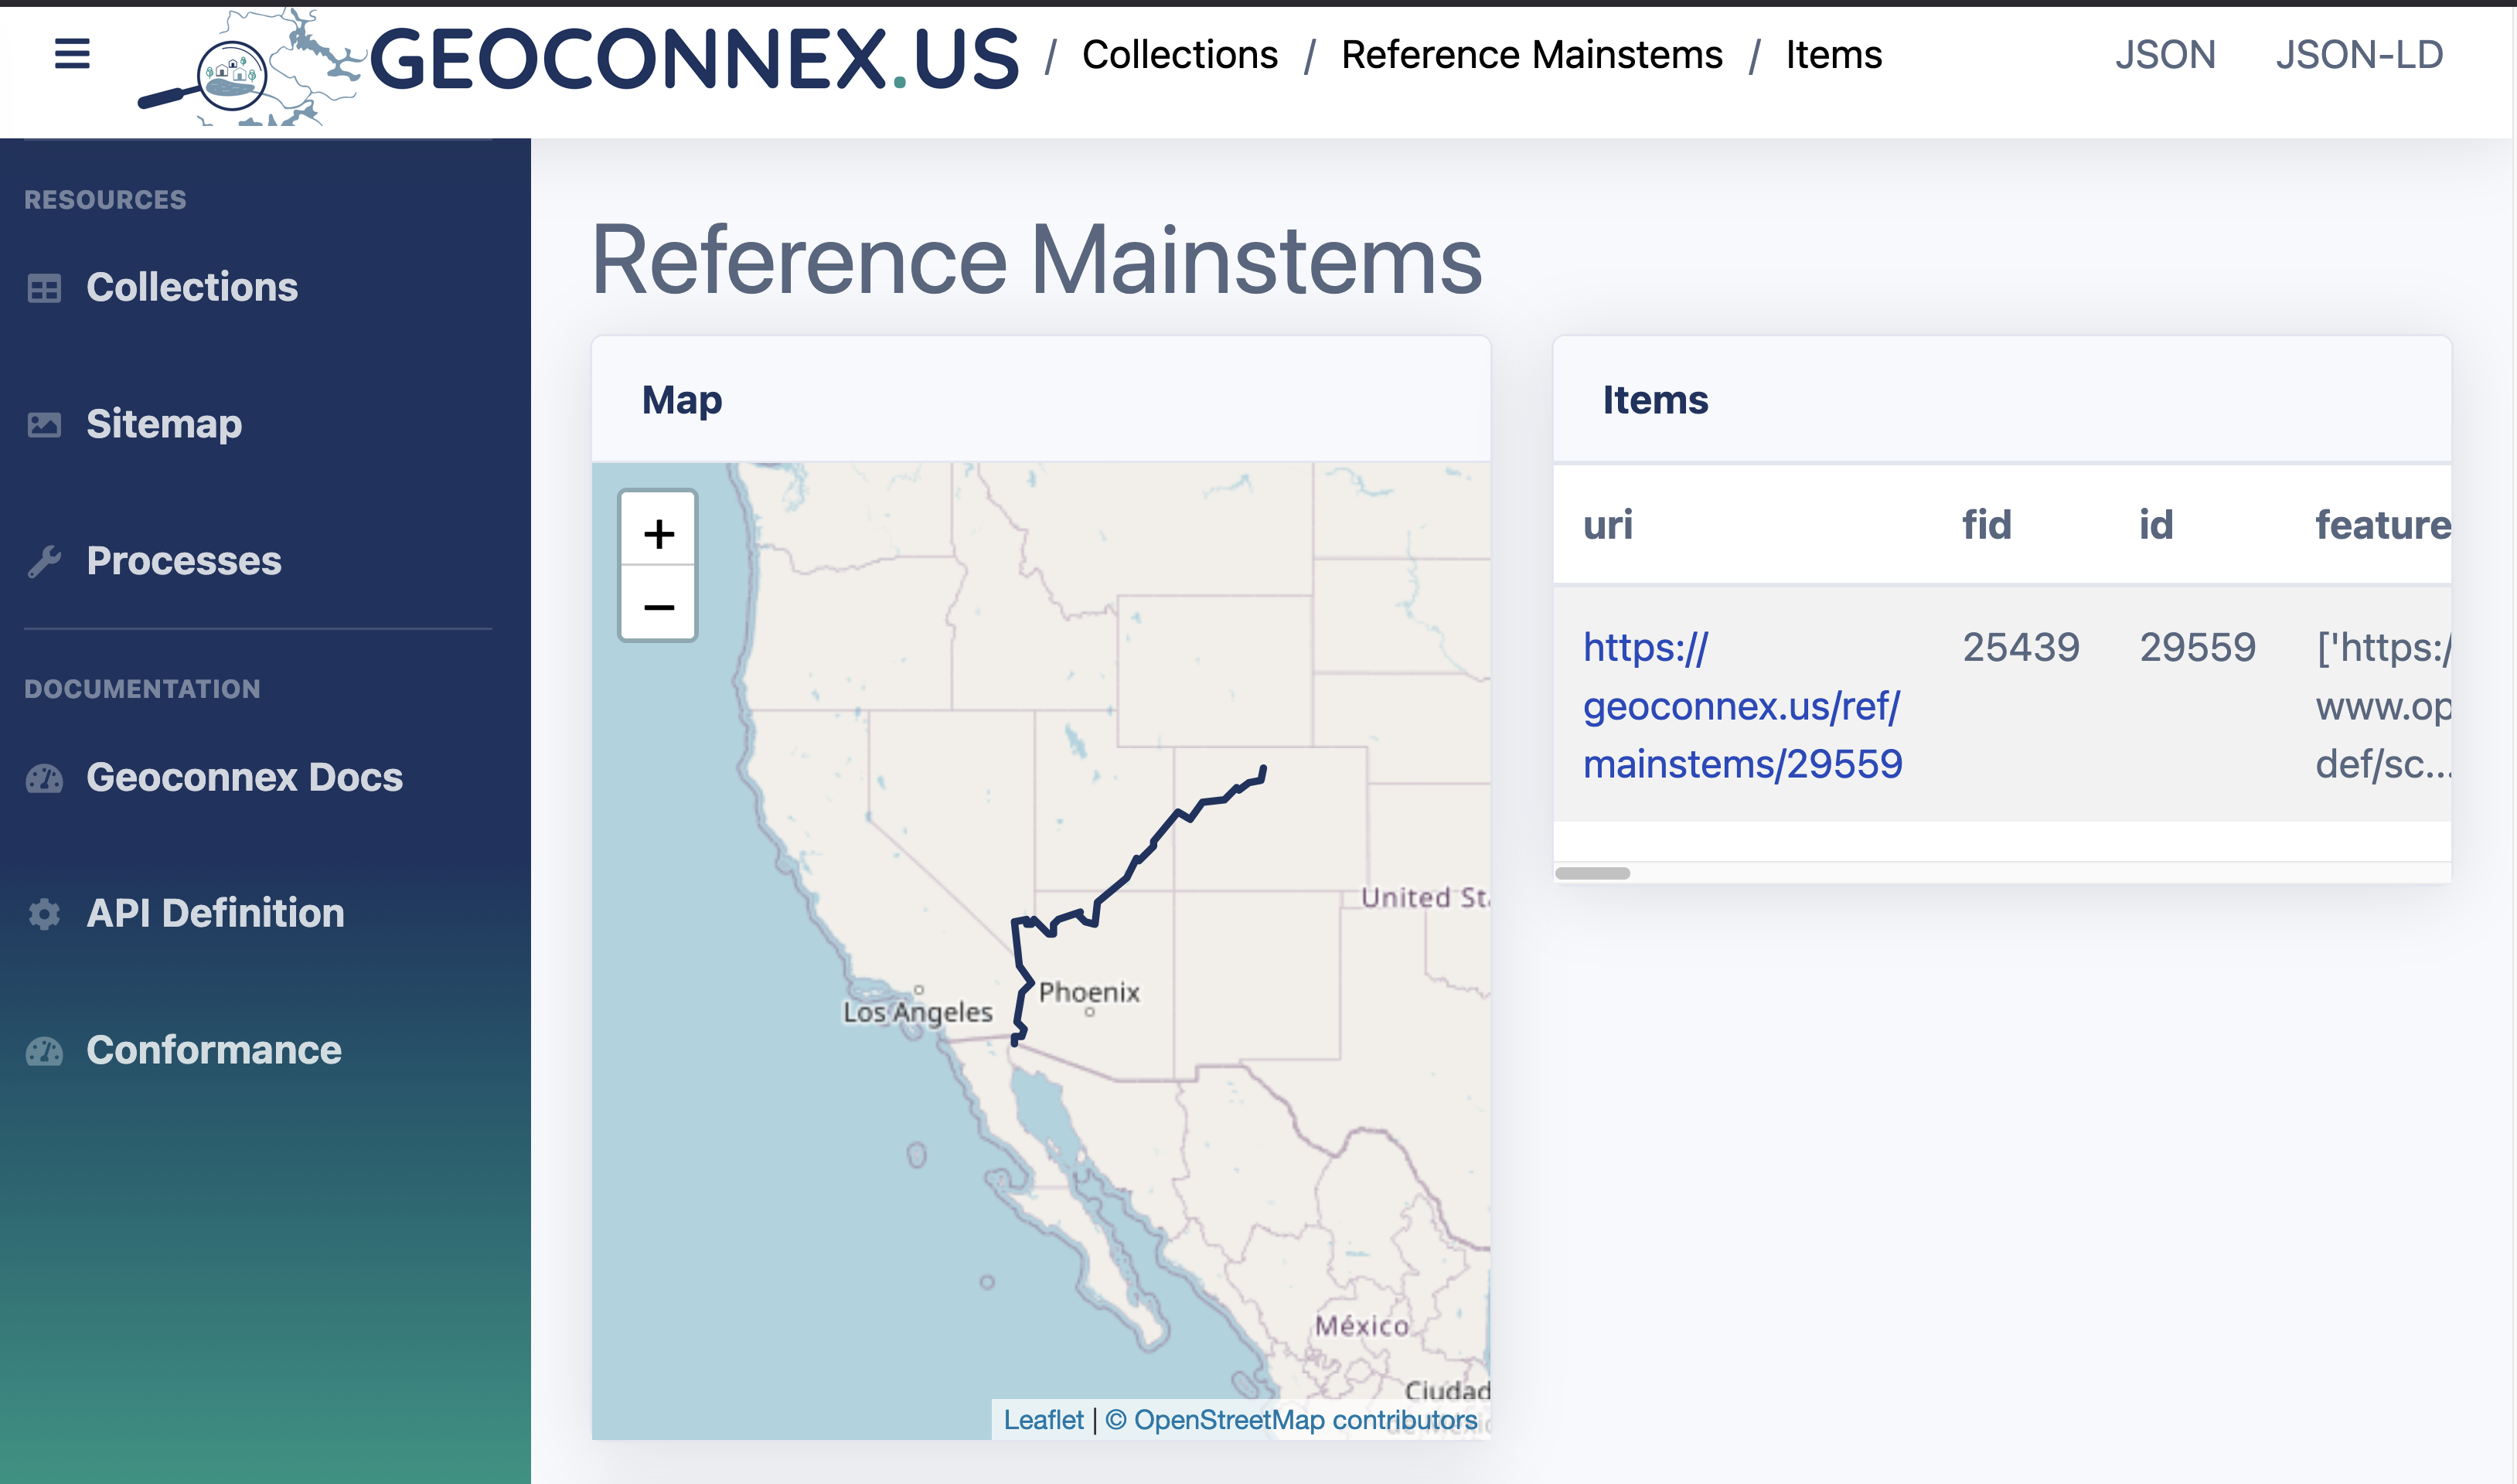Open Collections from sidebar menu

click(x=192, y=288)
